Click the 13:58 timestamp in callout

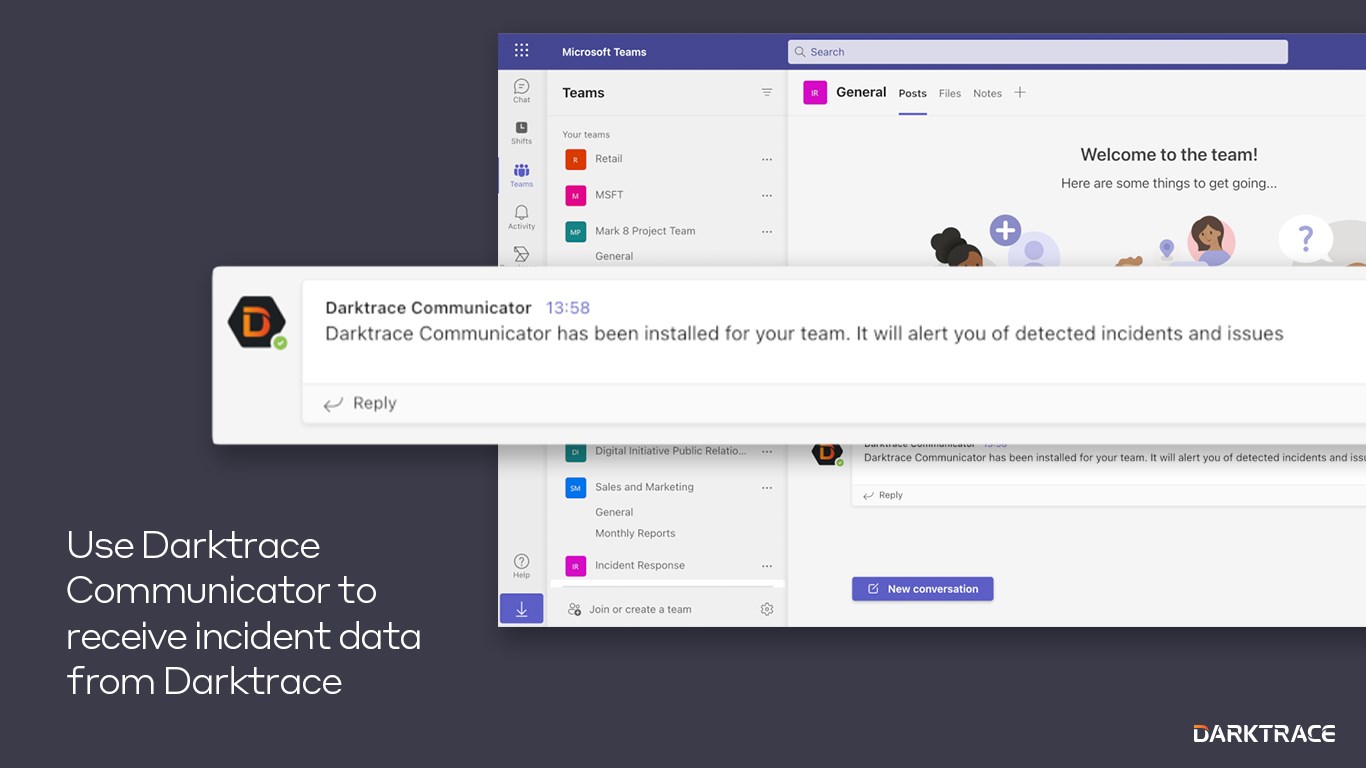pos(568,308)
